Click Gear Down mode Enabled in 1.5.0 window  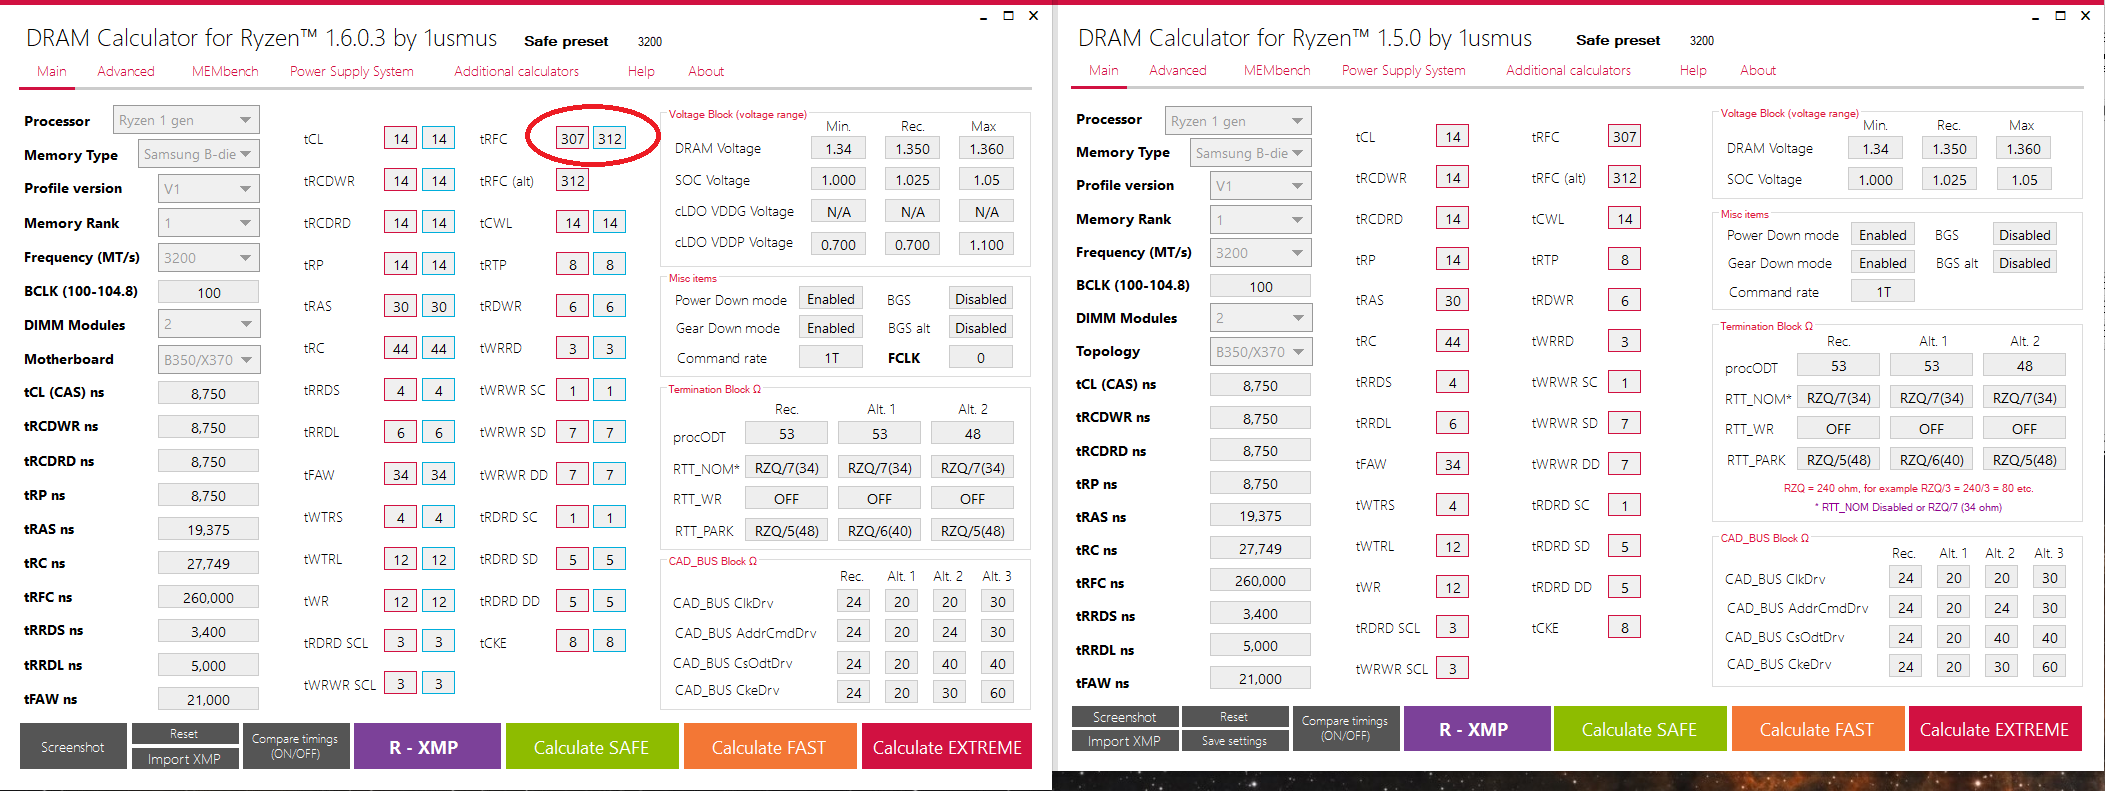pyautogui.click(x=1883, y=263)
